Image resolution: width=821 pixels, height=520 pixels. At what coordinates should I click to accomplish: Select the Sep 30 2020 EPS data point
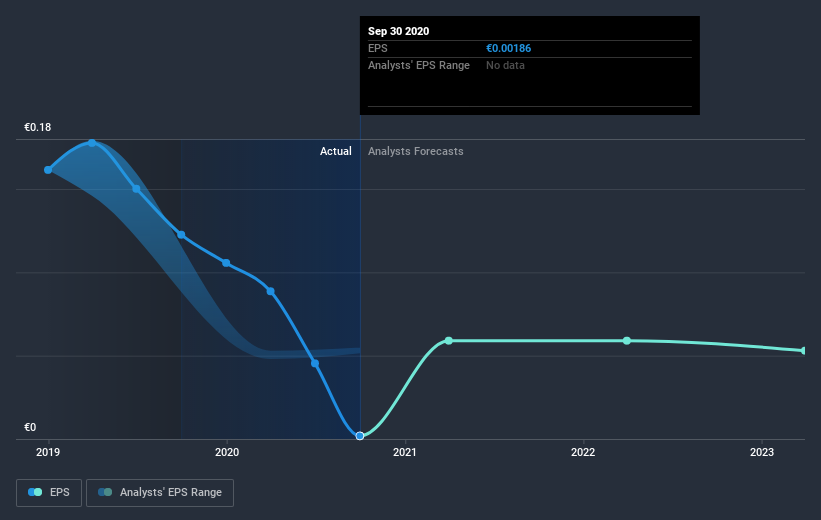click(x=360, y=436)
